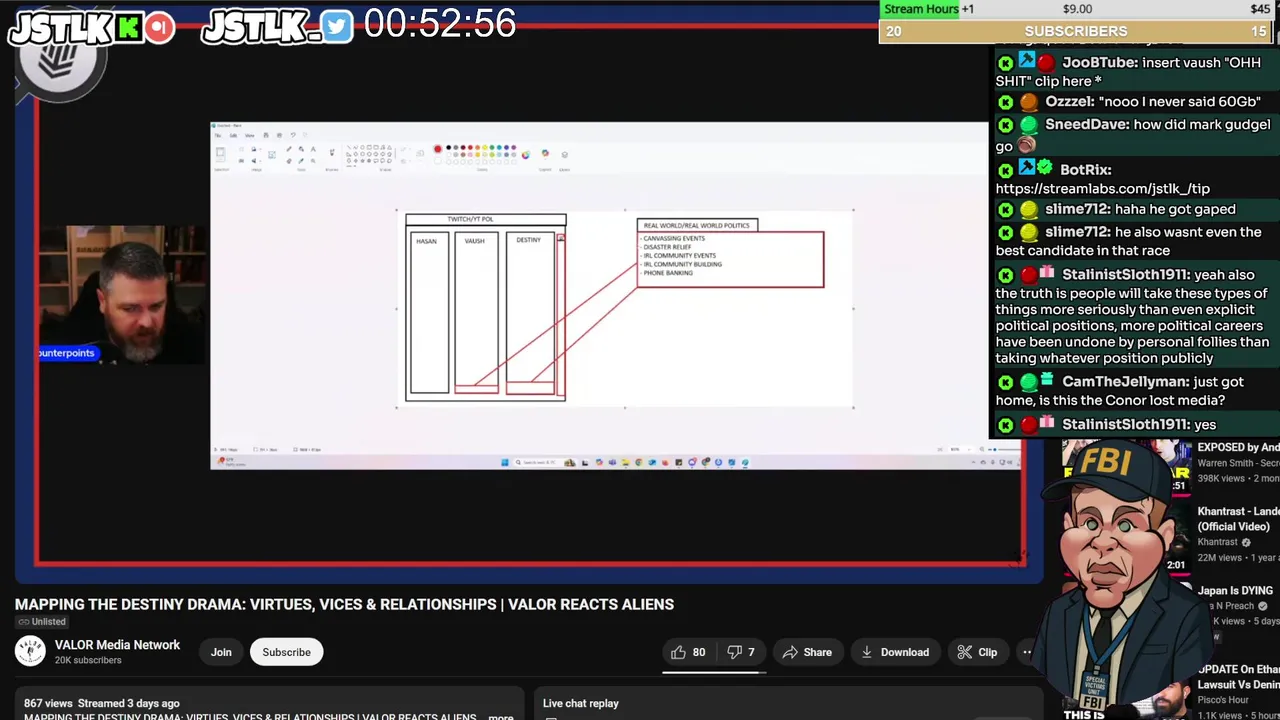Viewport: 1280px width, 720px height.
Task: Open the Edit menu in Paint
Action: [233, 135]
